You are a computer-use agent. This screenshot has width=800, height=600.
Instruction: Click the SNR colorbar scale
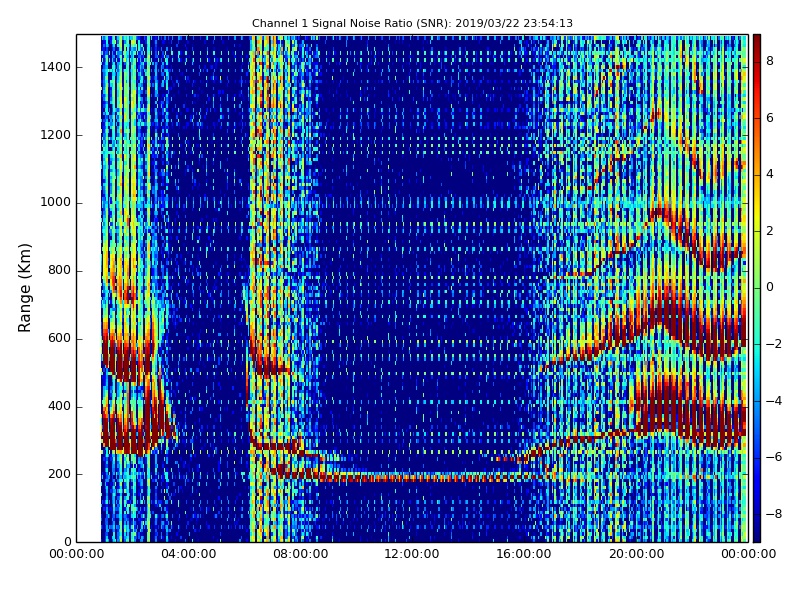[x=757, y=288]
